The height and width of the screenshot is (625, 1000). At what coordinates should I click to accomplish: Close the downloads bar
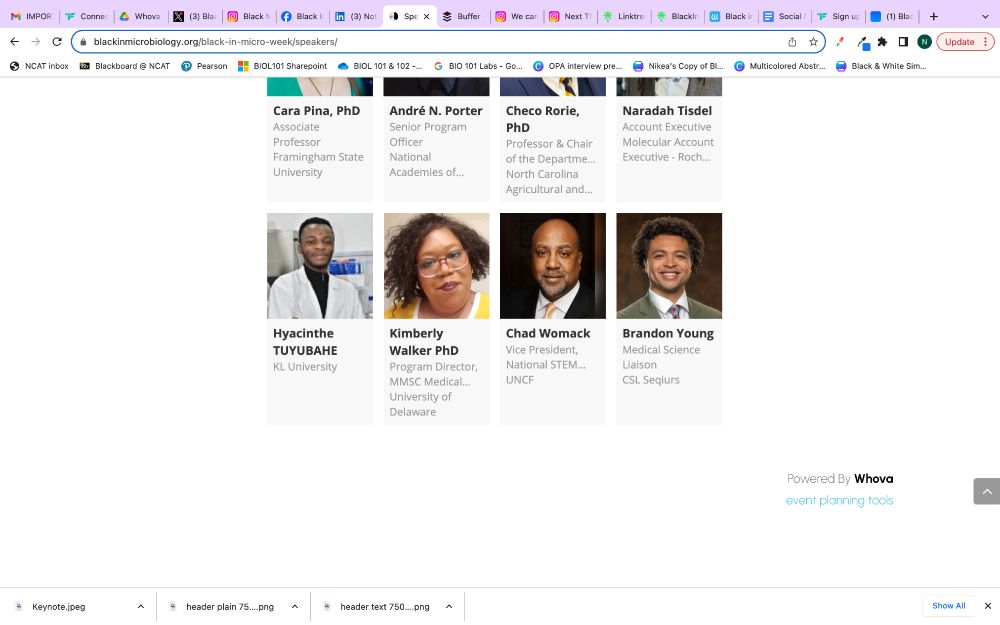[988, 606]
